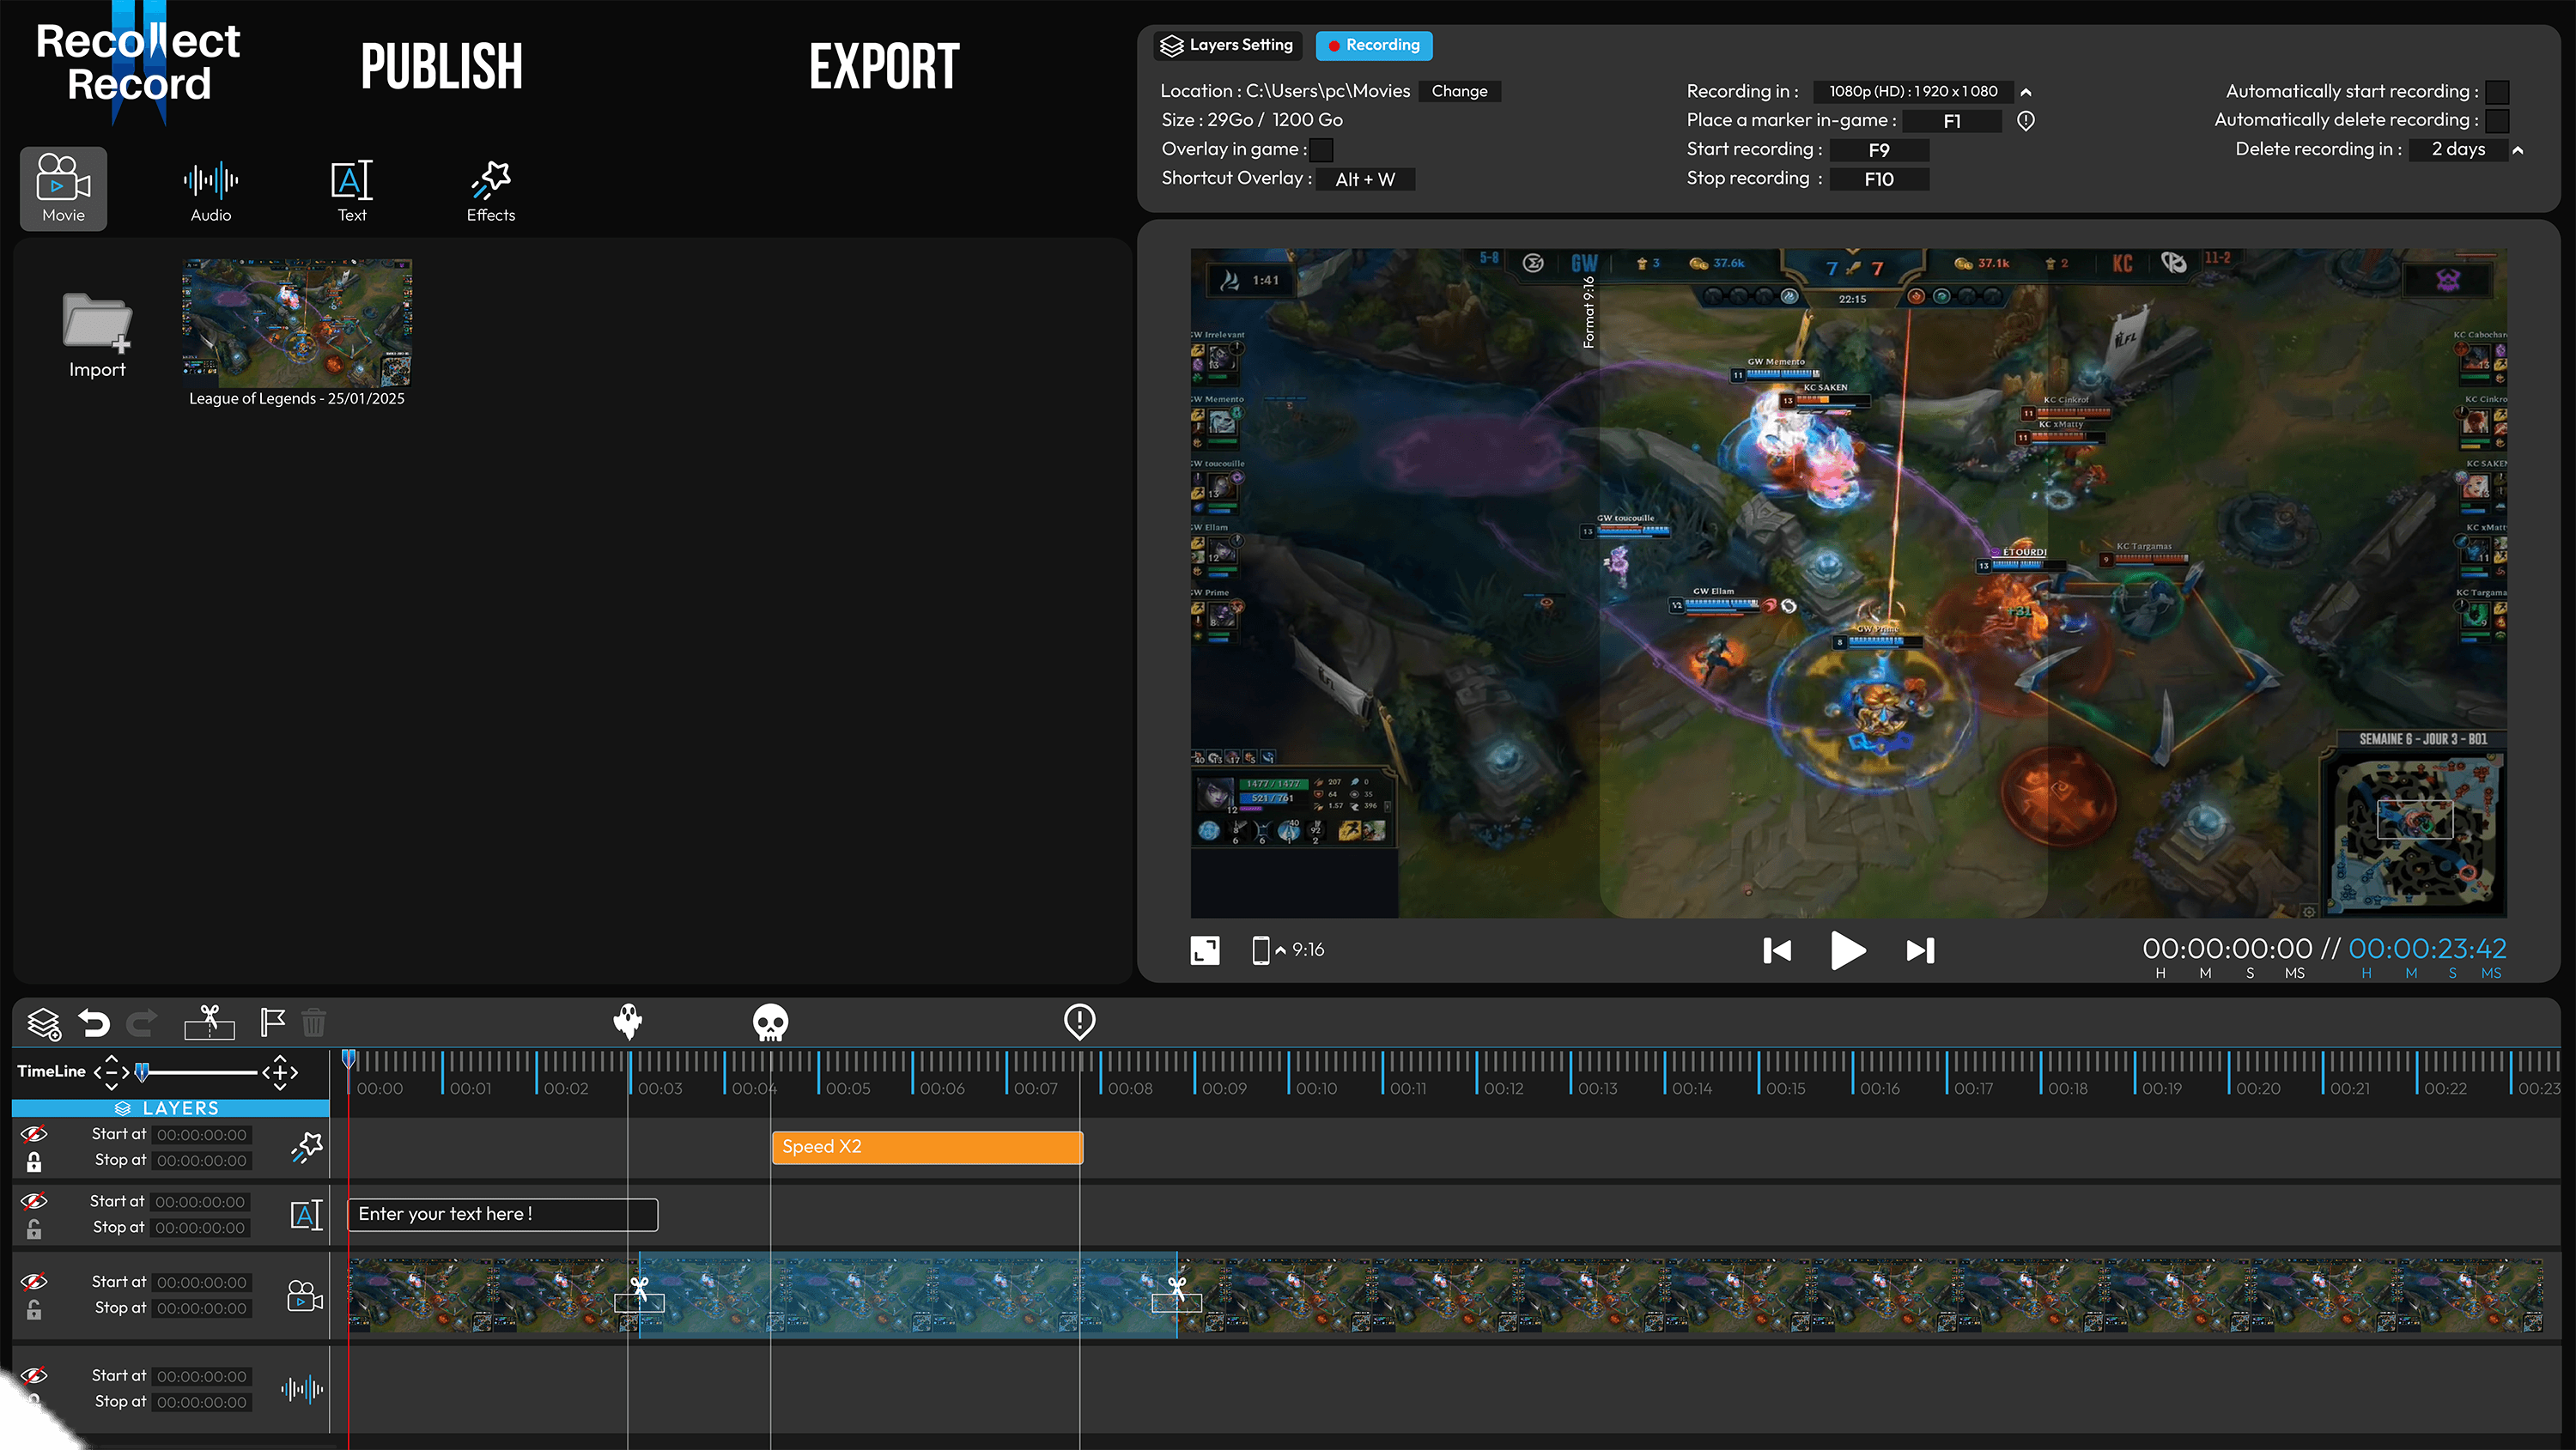Click the movie camera icon in third layer row
This screenshot has height=1450, width=2576.
(305, 1296)
